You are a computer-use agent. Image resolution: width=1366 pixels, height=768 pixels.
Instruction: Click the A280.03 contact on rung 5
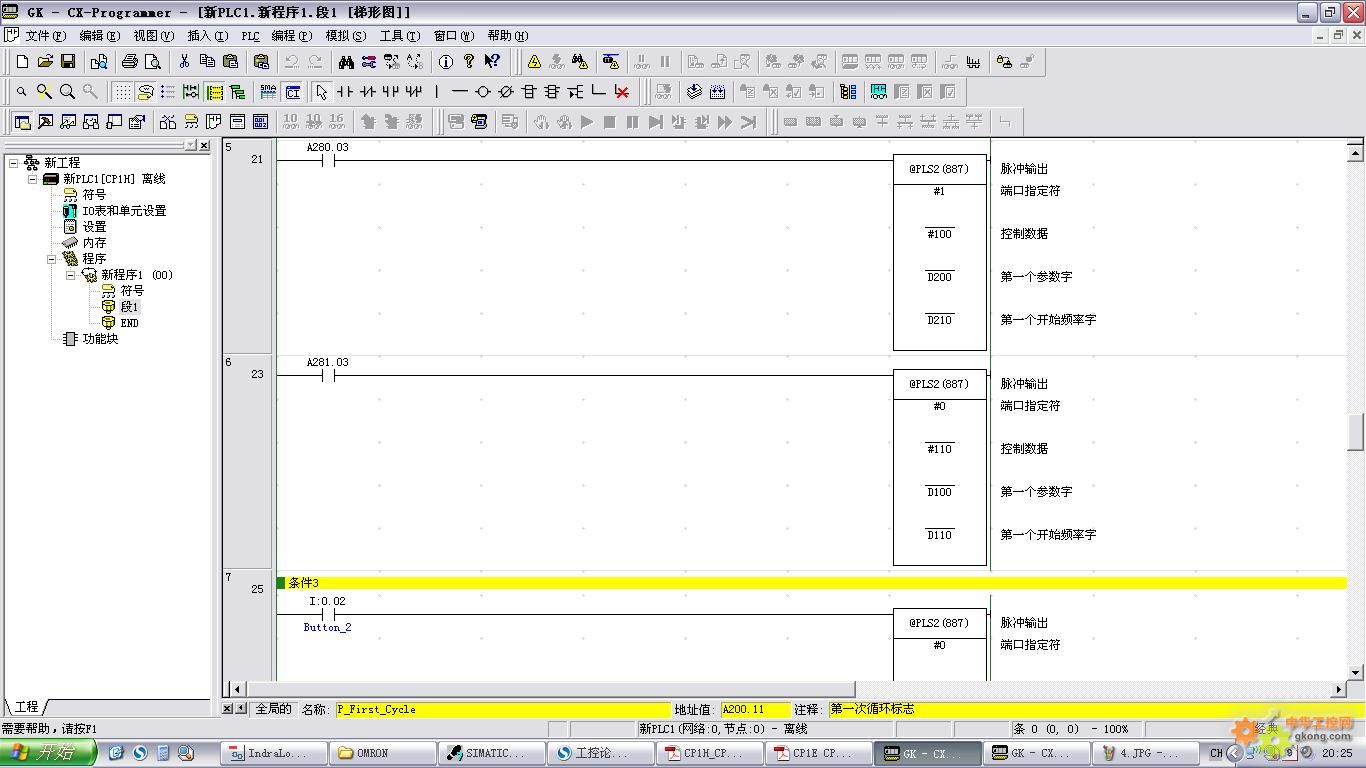pyautogui.click(x=328, y=160)
